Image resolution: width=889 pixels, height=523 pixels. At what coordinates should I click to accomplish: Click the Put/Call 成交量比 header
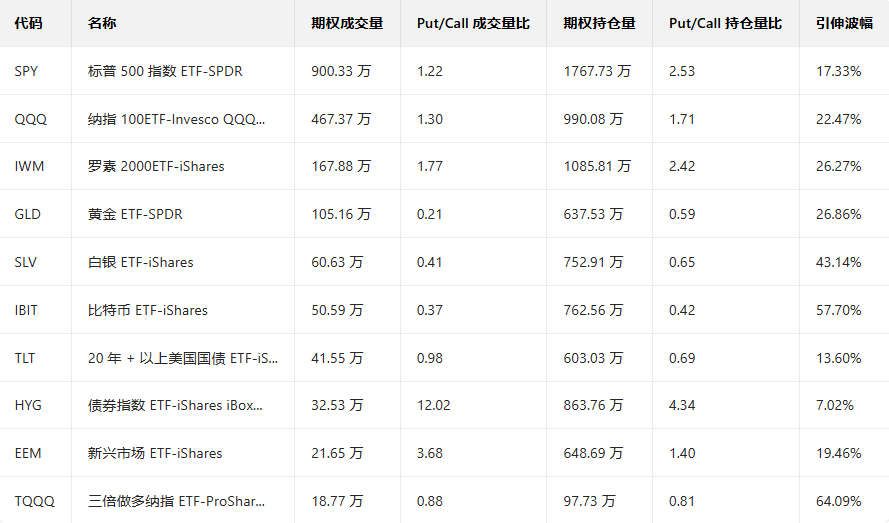pos(473,23)
